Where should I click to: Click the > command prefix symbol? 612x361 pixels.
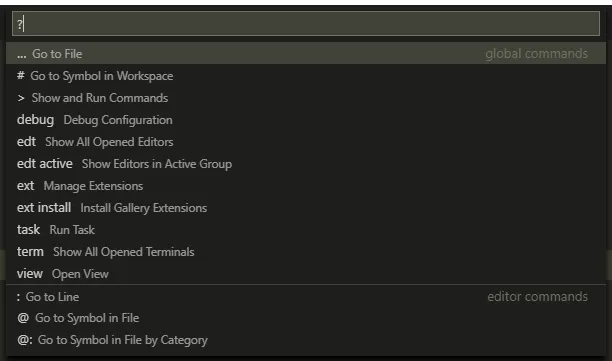click(x=21, y=98)
